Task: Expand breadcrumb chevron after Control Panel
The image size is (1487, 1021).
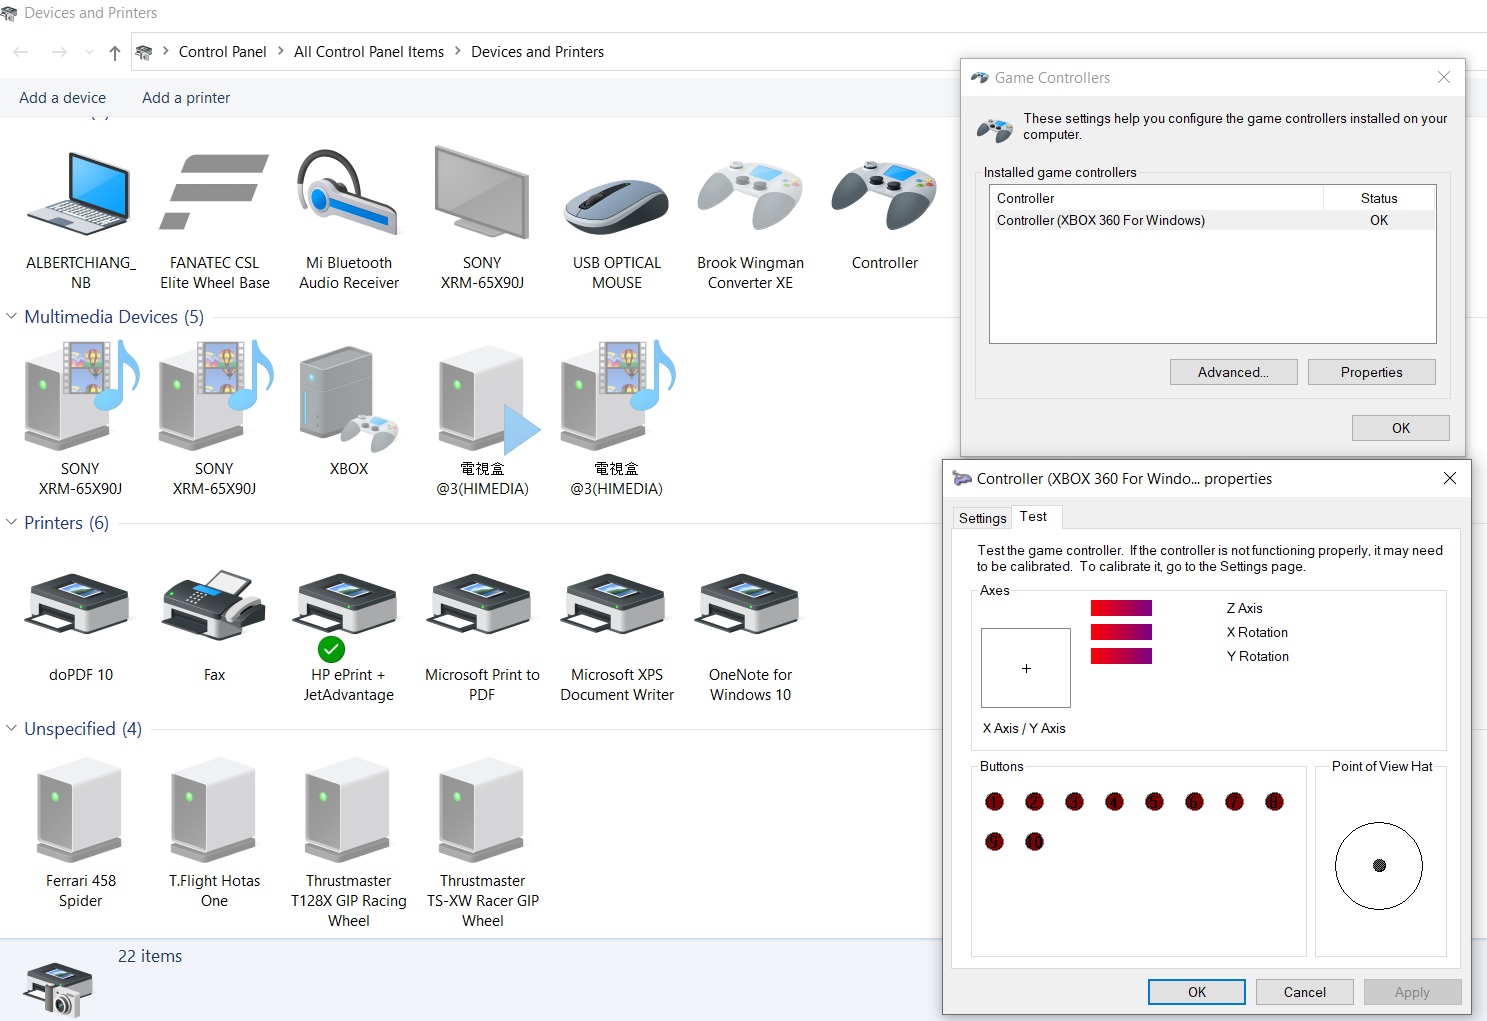Action: point(280,51)
